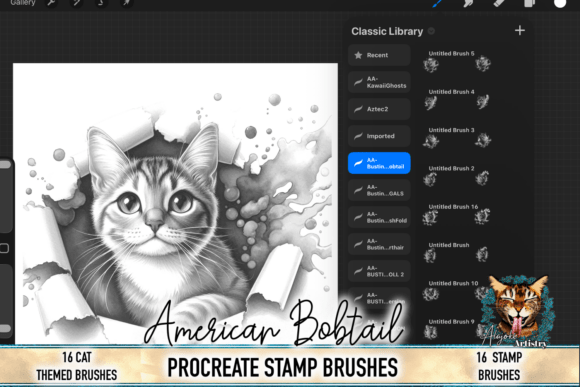The image size is (580, 387).
Task: Open the Recent brushes set
Action: tap(379, 55)
